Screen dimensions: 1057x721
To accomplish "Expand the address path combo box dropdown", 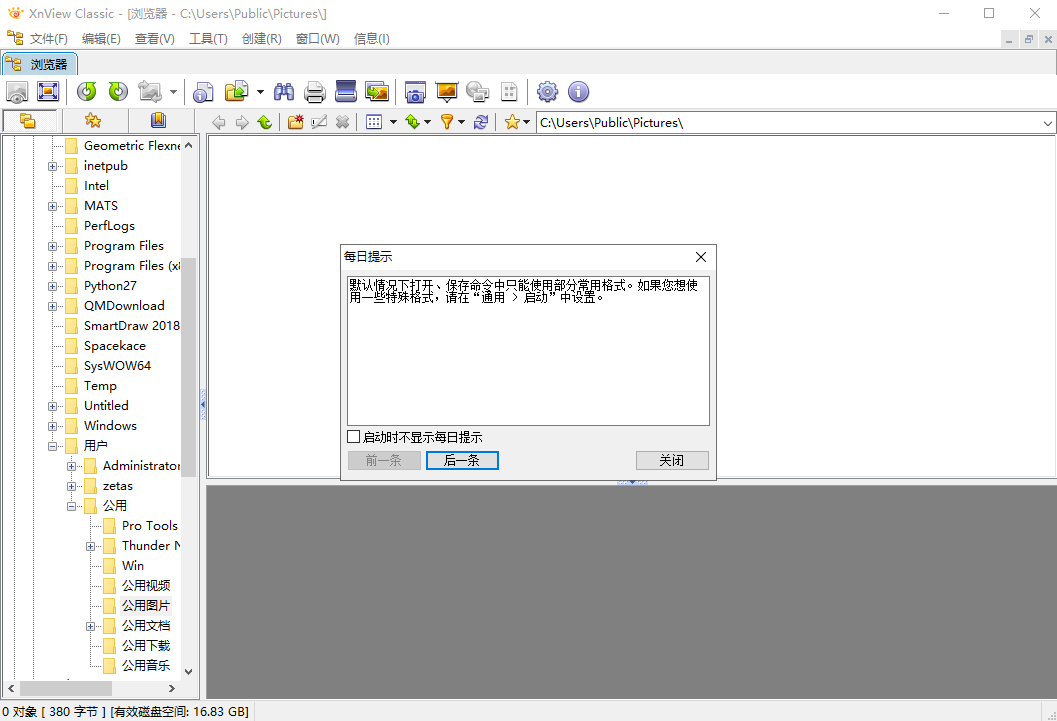I will click(1047, 123).
